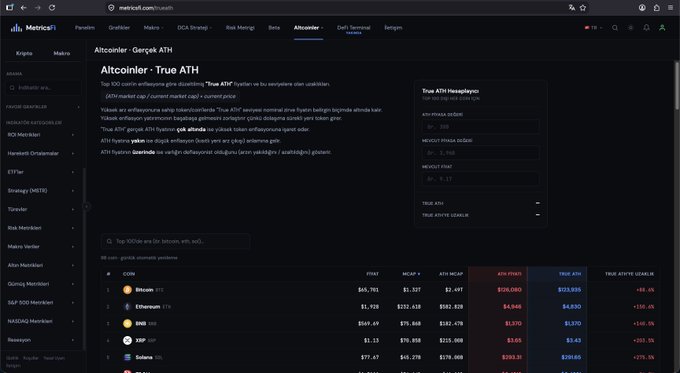Open the Beta nav item
Image resolution: width=680 pixels, height=373 pixels.
point(274,28)
